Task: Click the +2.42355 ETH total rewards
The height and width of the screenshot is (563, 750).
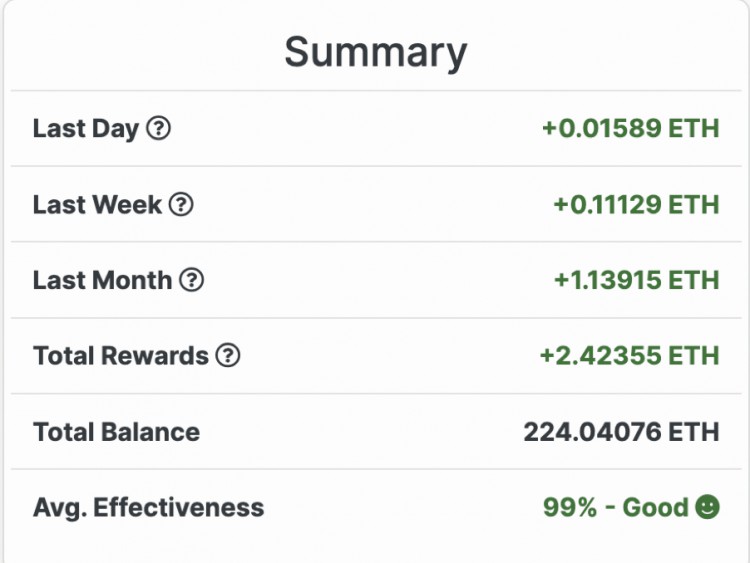Action: [x=629, y=356]
